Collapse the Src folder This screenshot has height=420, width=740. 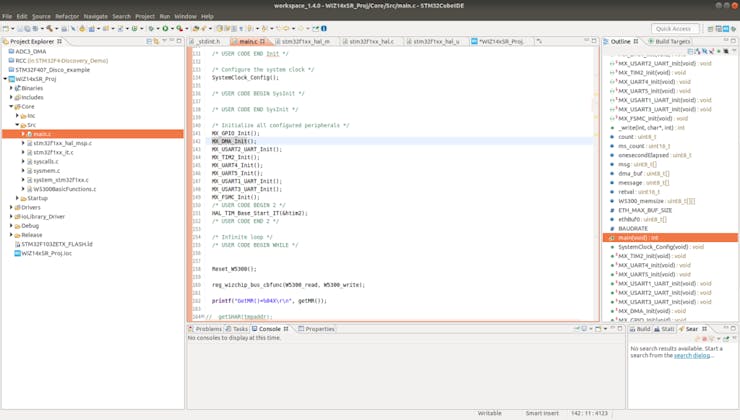[x=17, y=125]
